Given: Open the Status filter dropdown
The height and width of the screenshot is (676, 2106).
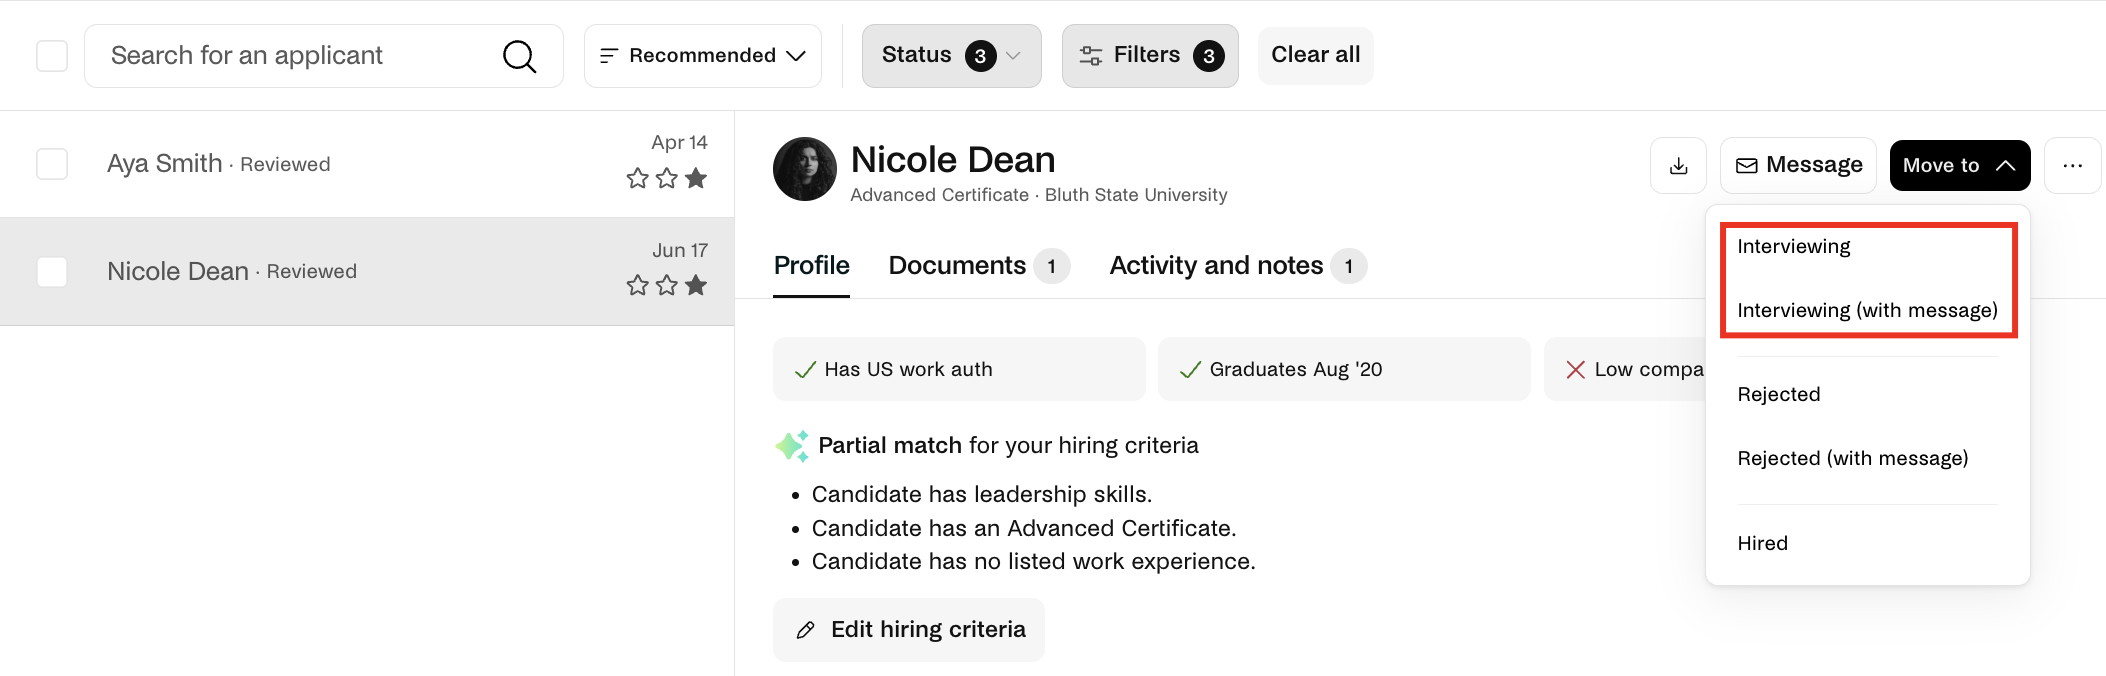Looking at the screenshot, I should pos(951,56).
